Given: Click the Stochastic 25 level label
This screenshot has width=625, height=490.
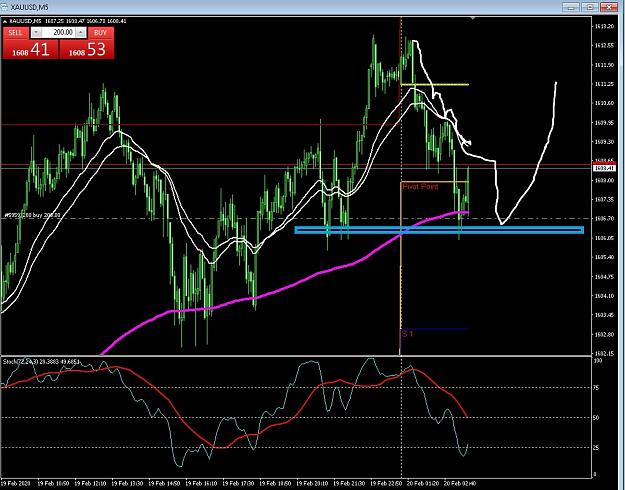Looking at the screenshot, I should 597,448.
